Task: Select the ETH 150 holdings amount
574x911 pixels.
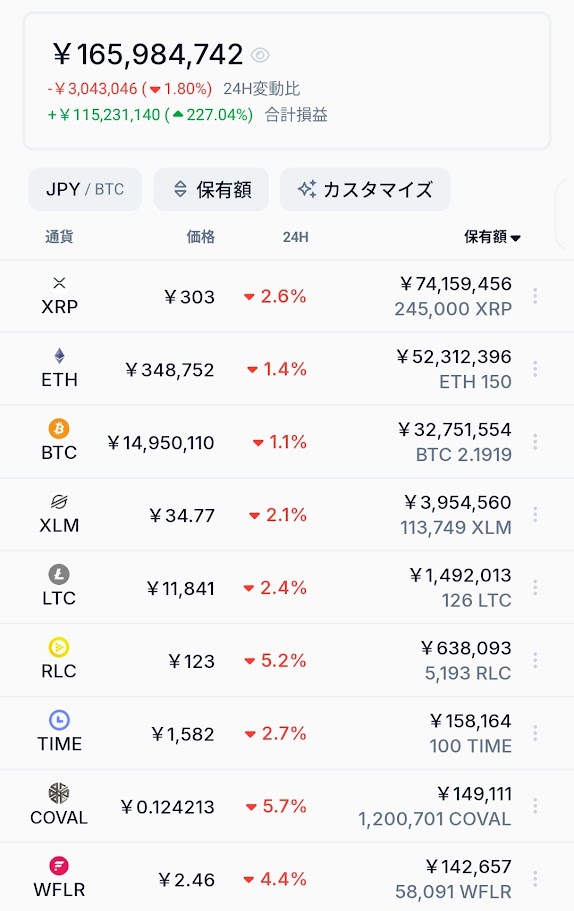Action: (x=475, y=382)
